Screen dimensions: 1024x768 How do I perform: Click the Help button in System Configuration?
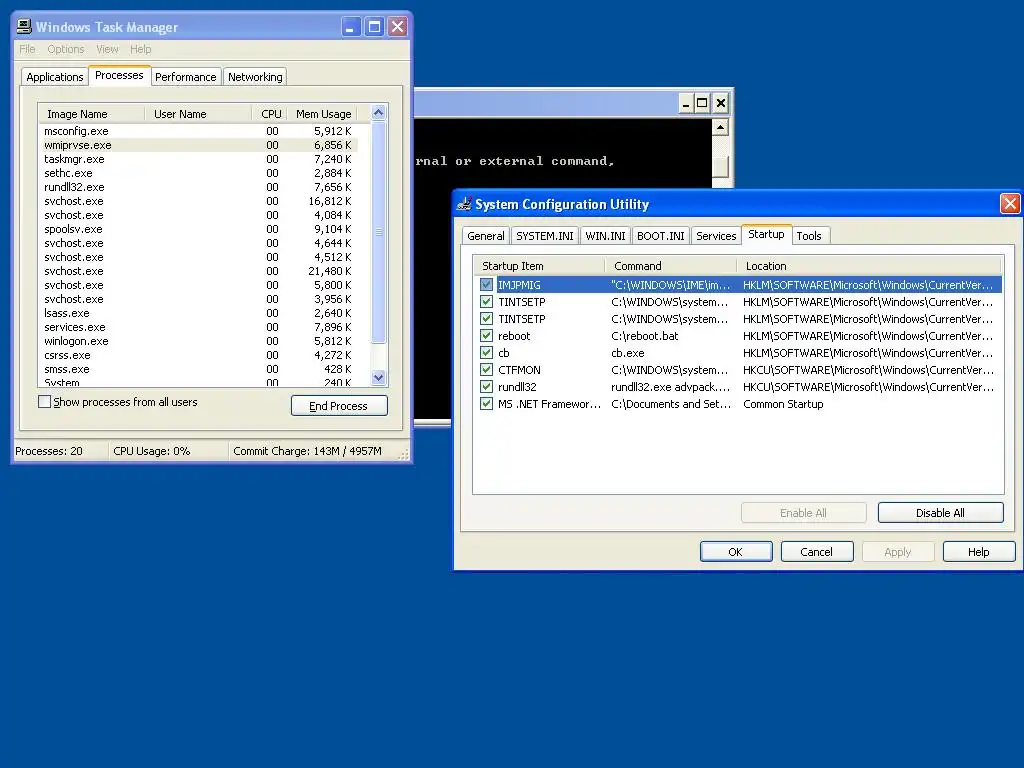pos(979,552)
